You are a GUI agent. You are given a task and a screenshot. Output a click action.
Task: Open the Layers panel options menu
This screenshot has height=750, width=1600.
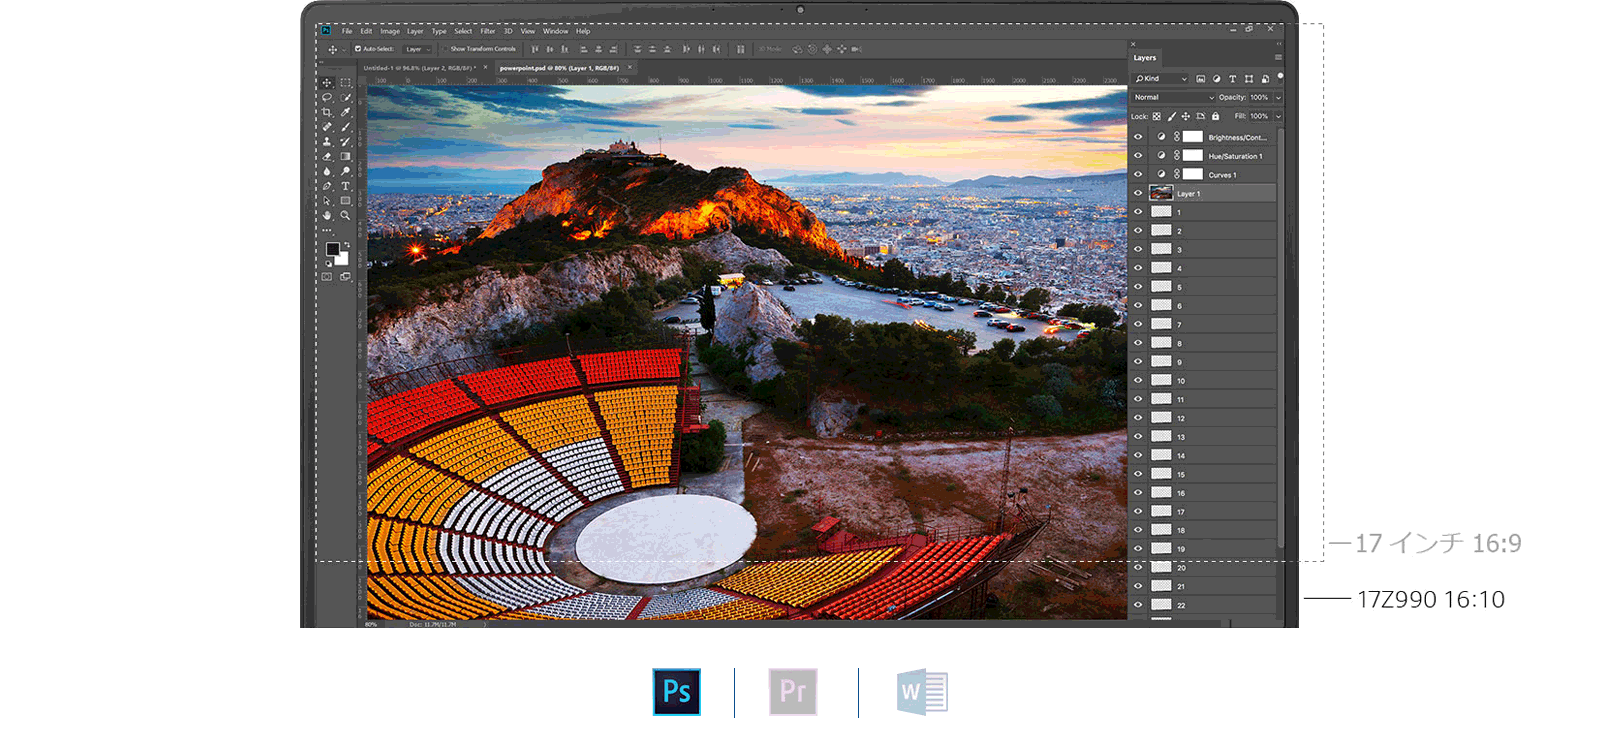[x=1278, y=58]
